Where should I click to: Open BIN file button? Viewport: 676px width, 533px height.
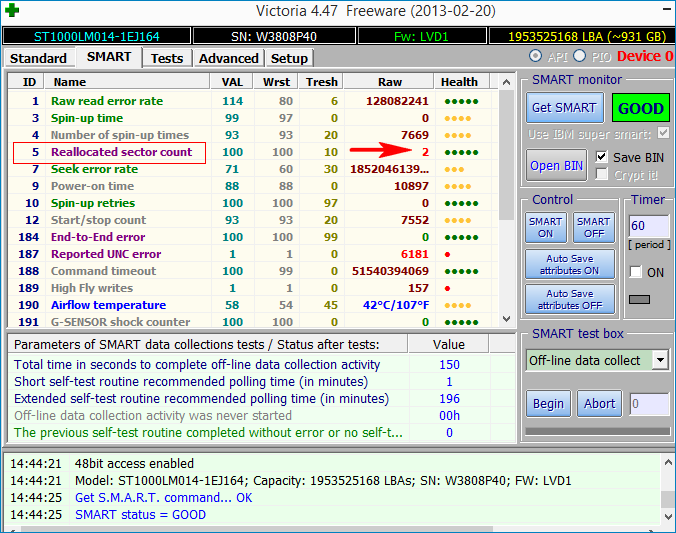click(x=557, y=165)
